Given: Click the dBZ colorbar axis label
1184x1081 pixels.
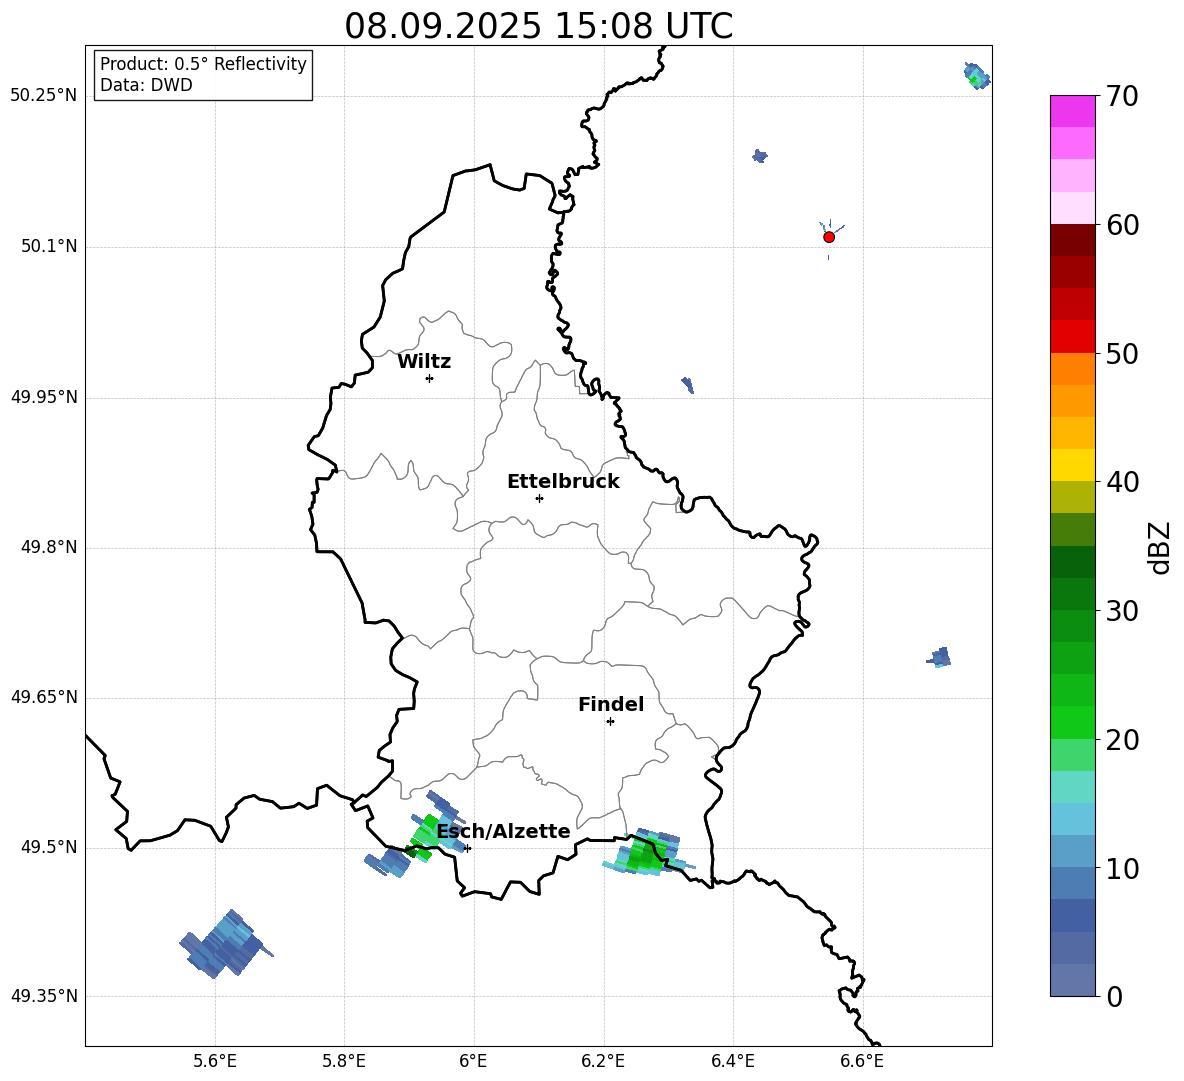Looking at the screenshot, I should [1159, 547].
